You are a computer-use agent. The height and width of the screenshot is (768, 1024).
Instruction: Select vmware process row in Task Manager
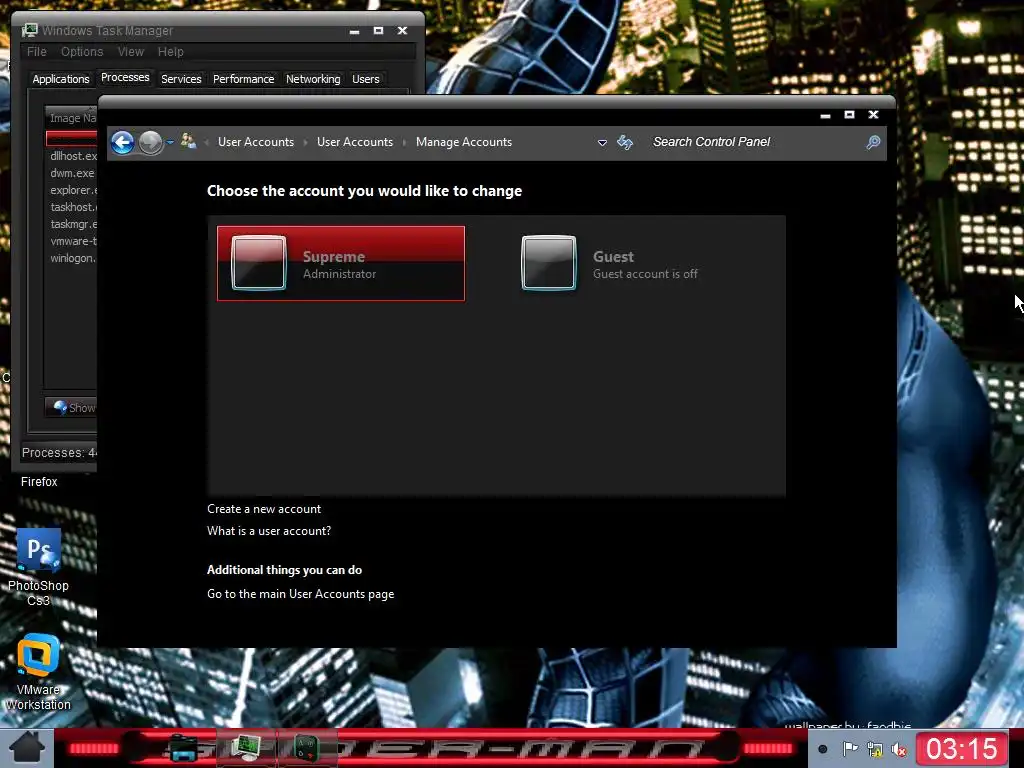coord(71,241)
